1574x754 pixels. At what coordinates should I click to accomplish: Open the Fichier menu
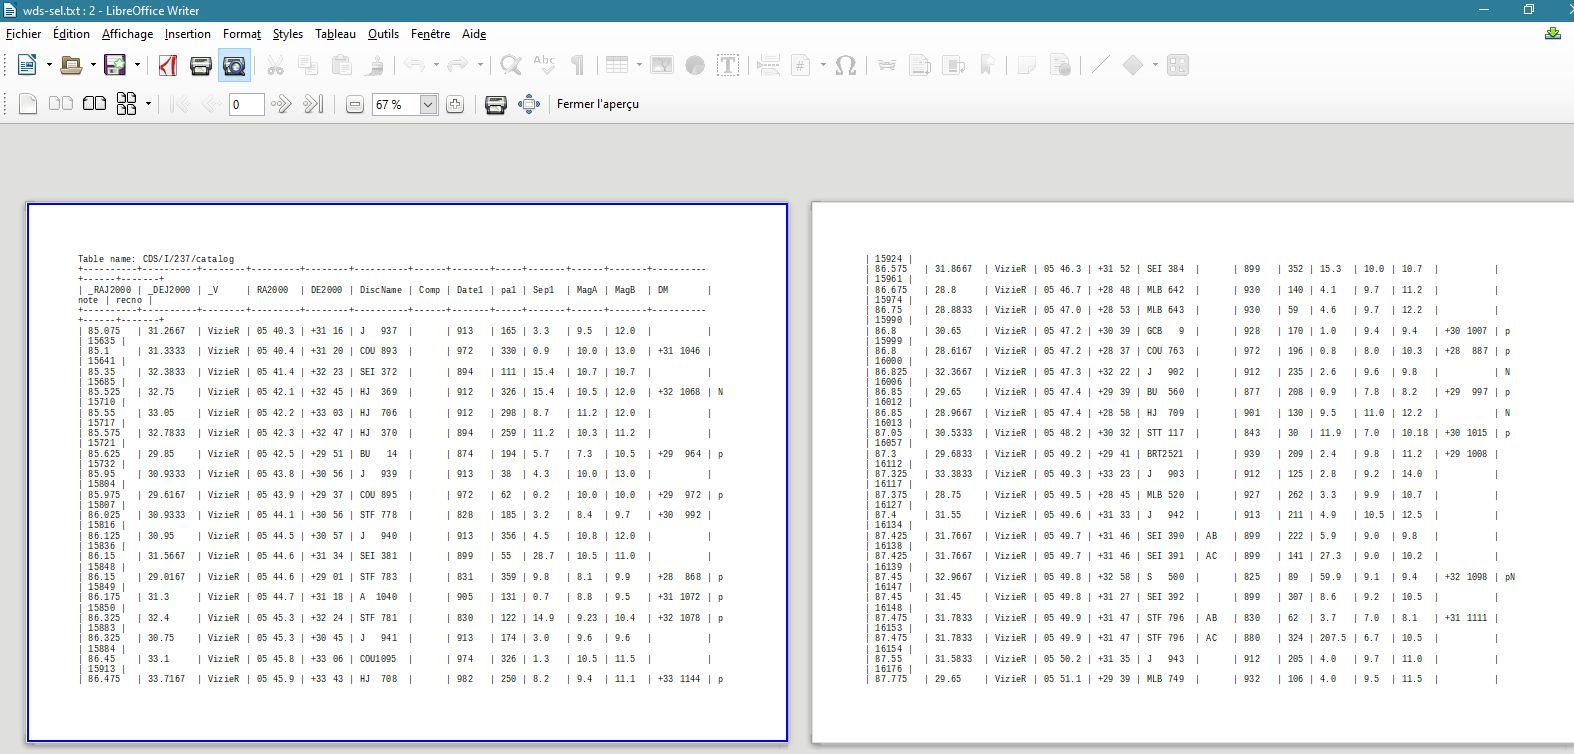coord(24,34)
